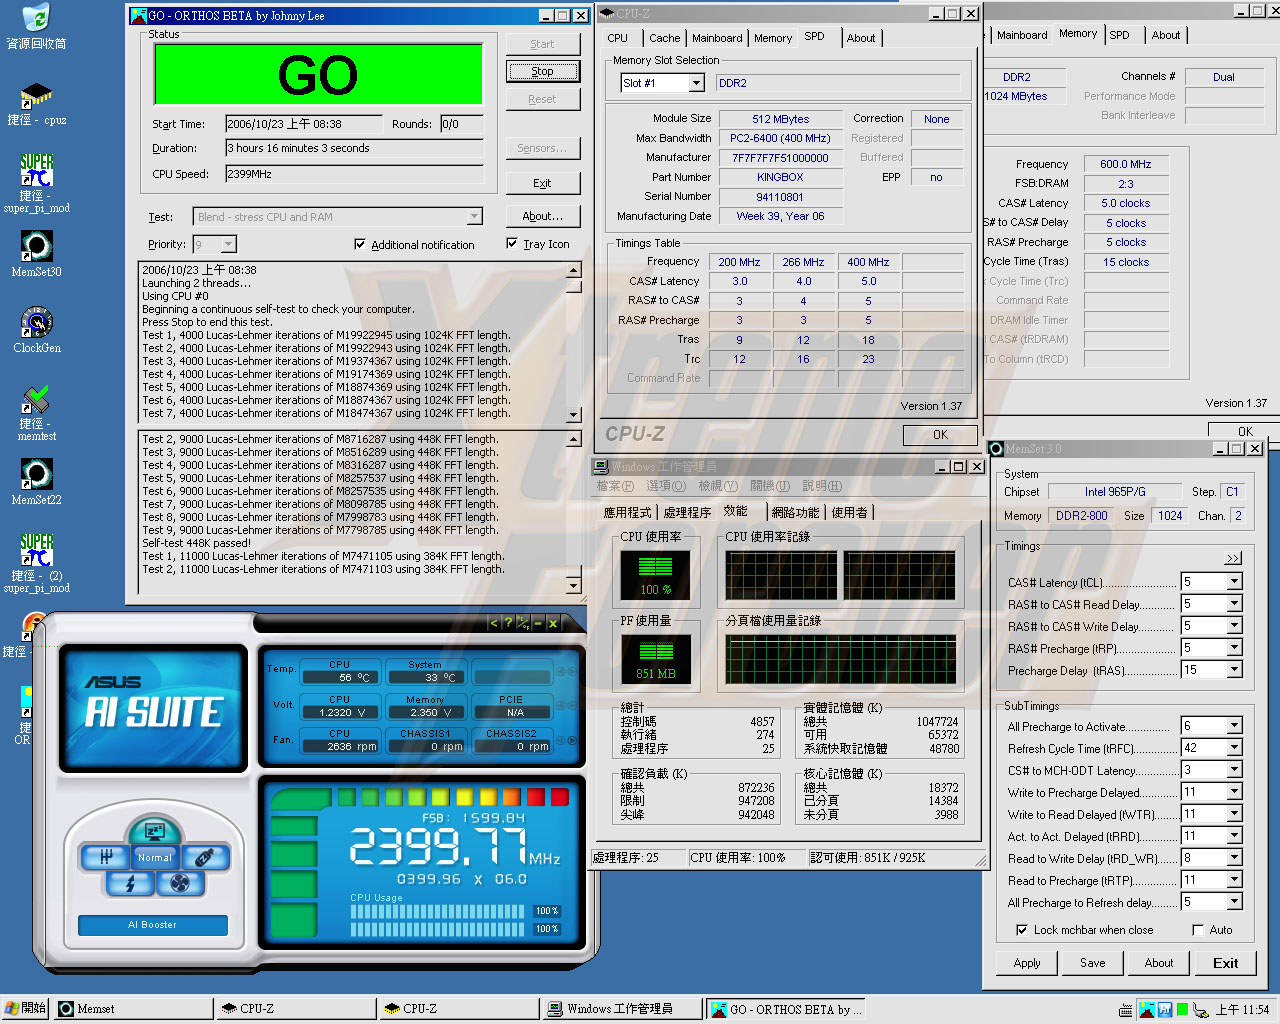Click the keyboard language bar icon

pyautogui.click(x=1125, y=1010)
